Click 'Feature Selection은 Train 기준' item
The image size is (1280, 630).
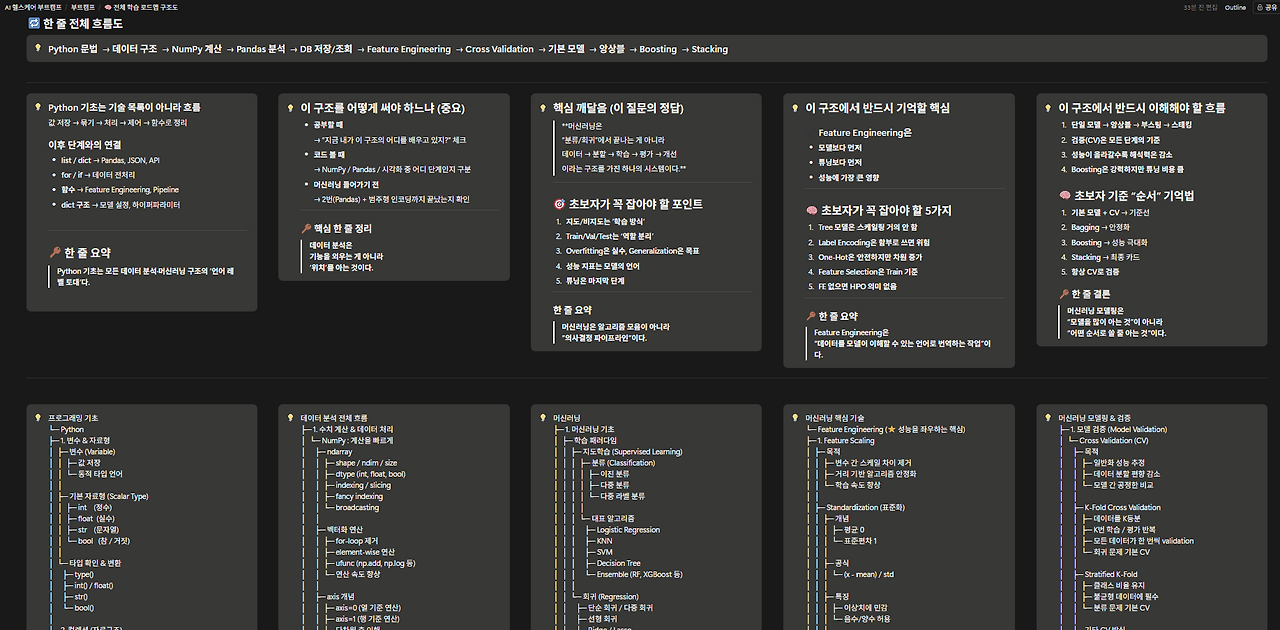coord(868,272)
